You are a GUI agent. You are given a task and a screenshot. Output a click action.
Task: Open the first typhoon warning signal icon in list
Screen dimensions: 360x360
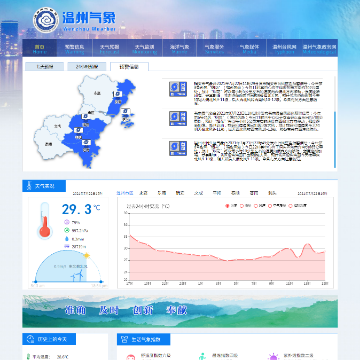pyautogui.click(x=178, y=89)
